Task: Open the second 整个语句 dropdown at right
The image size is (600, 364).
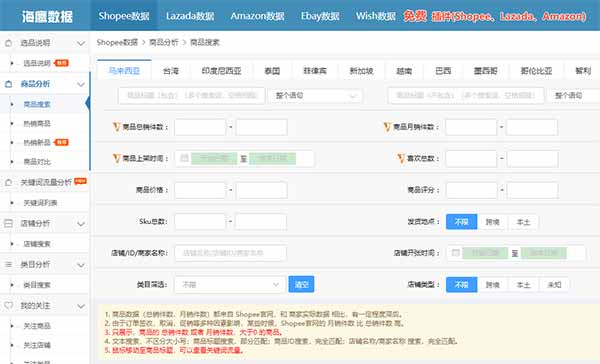Action: coord(574,96)
